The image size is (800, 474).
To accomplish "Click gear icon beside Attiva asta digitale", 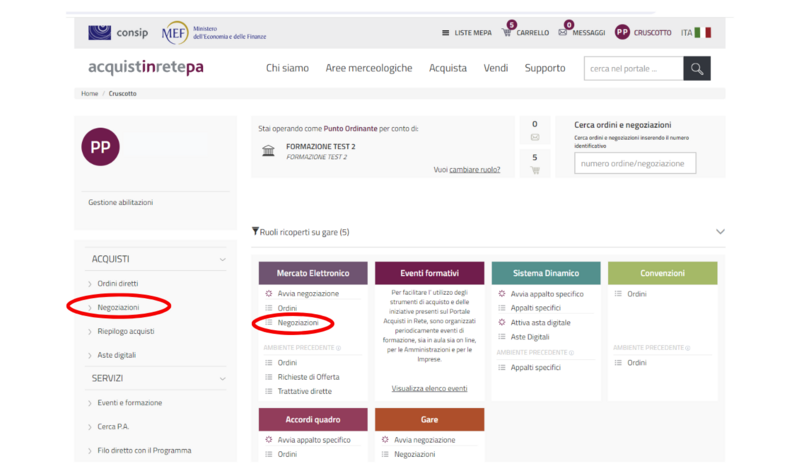I will (502, 322).
